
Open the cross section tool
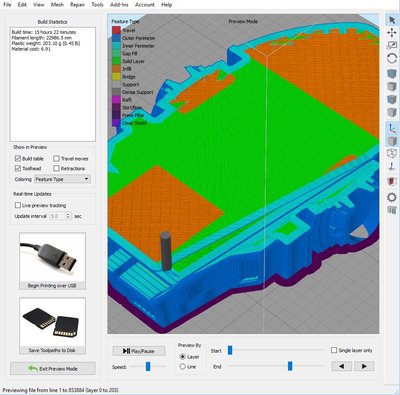coord(392,181)
